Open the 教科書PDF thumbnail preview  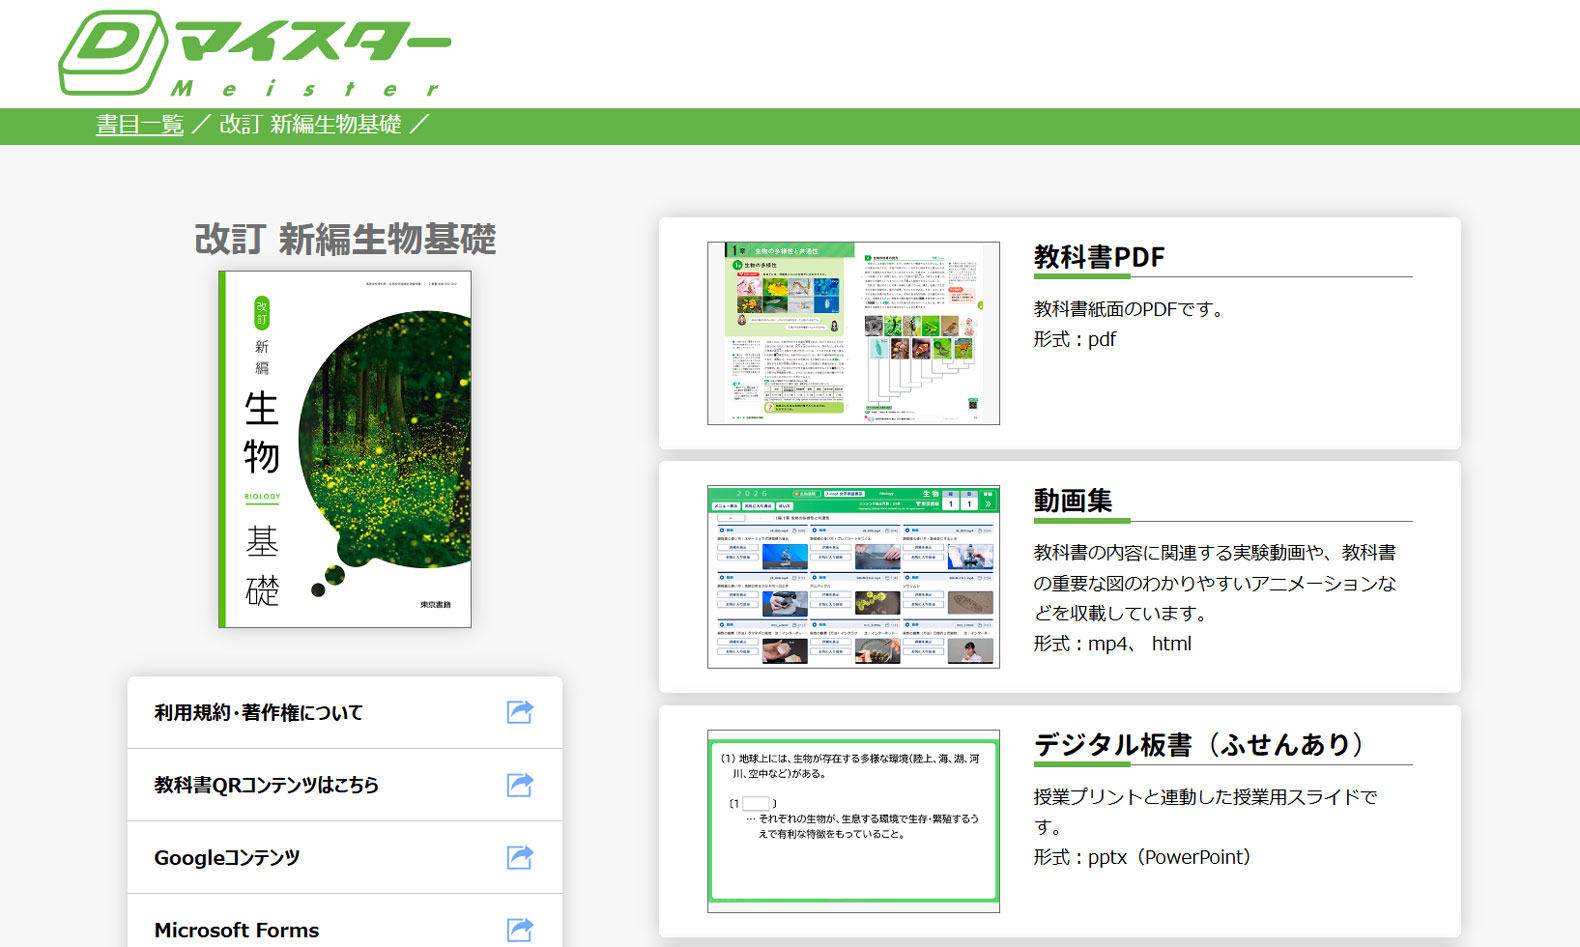pos(853,333)
